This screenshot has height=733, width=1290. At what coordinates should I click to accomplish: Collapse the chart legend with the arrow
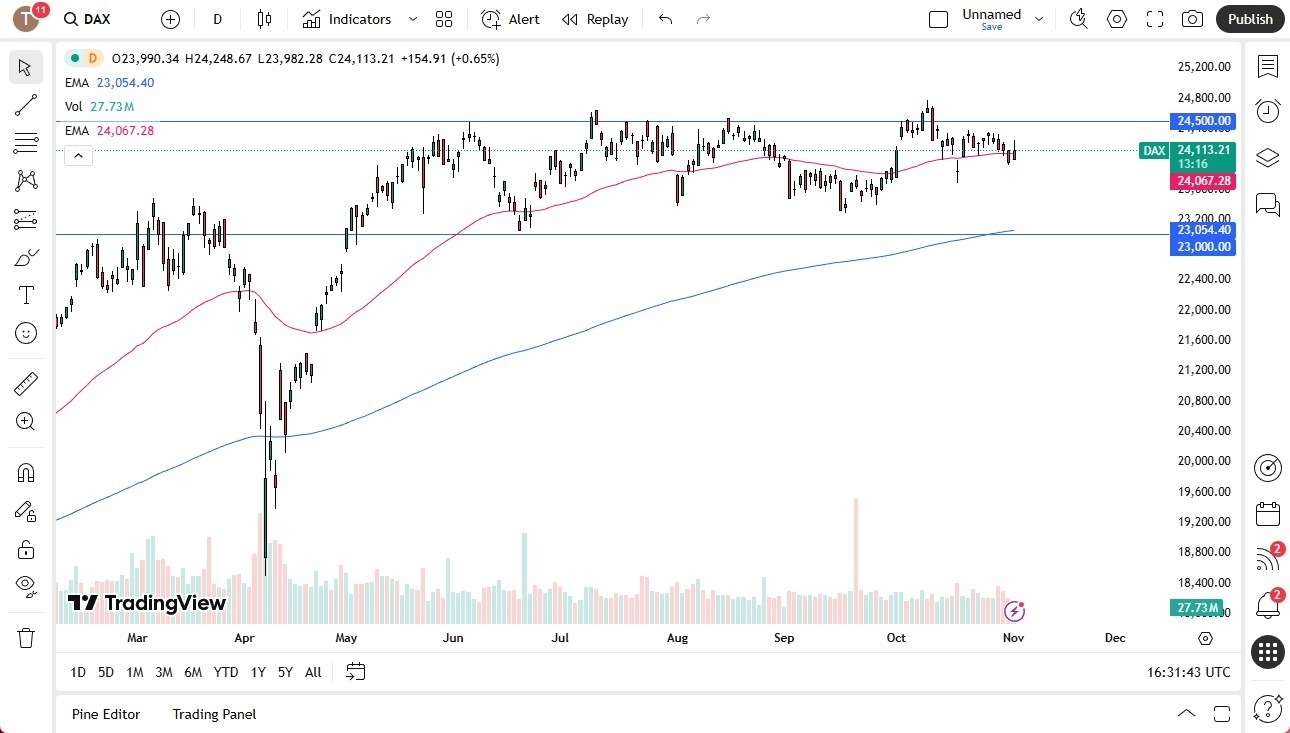tap(78, 155)
